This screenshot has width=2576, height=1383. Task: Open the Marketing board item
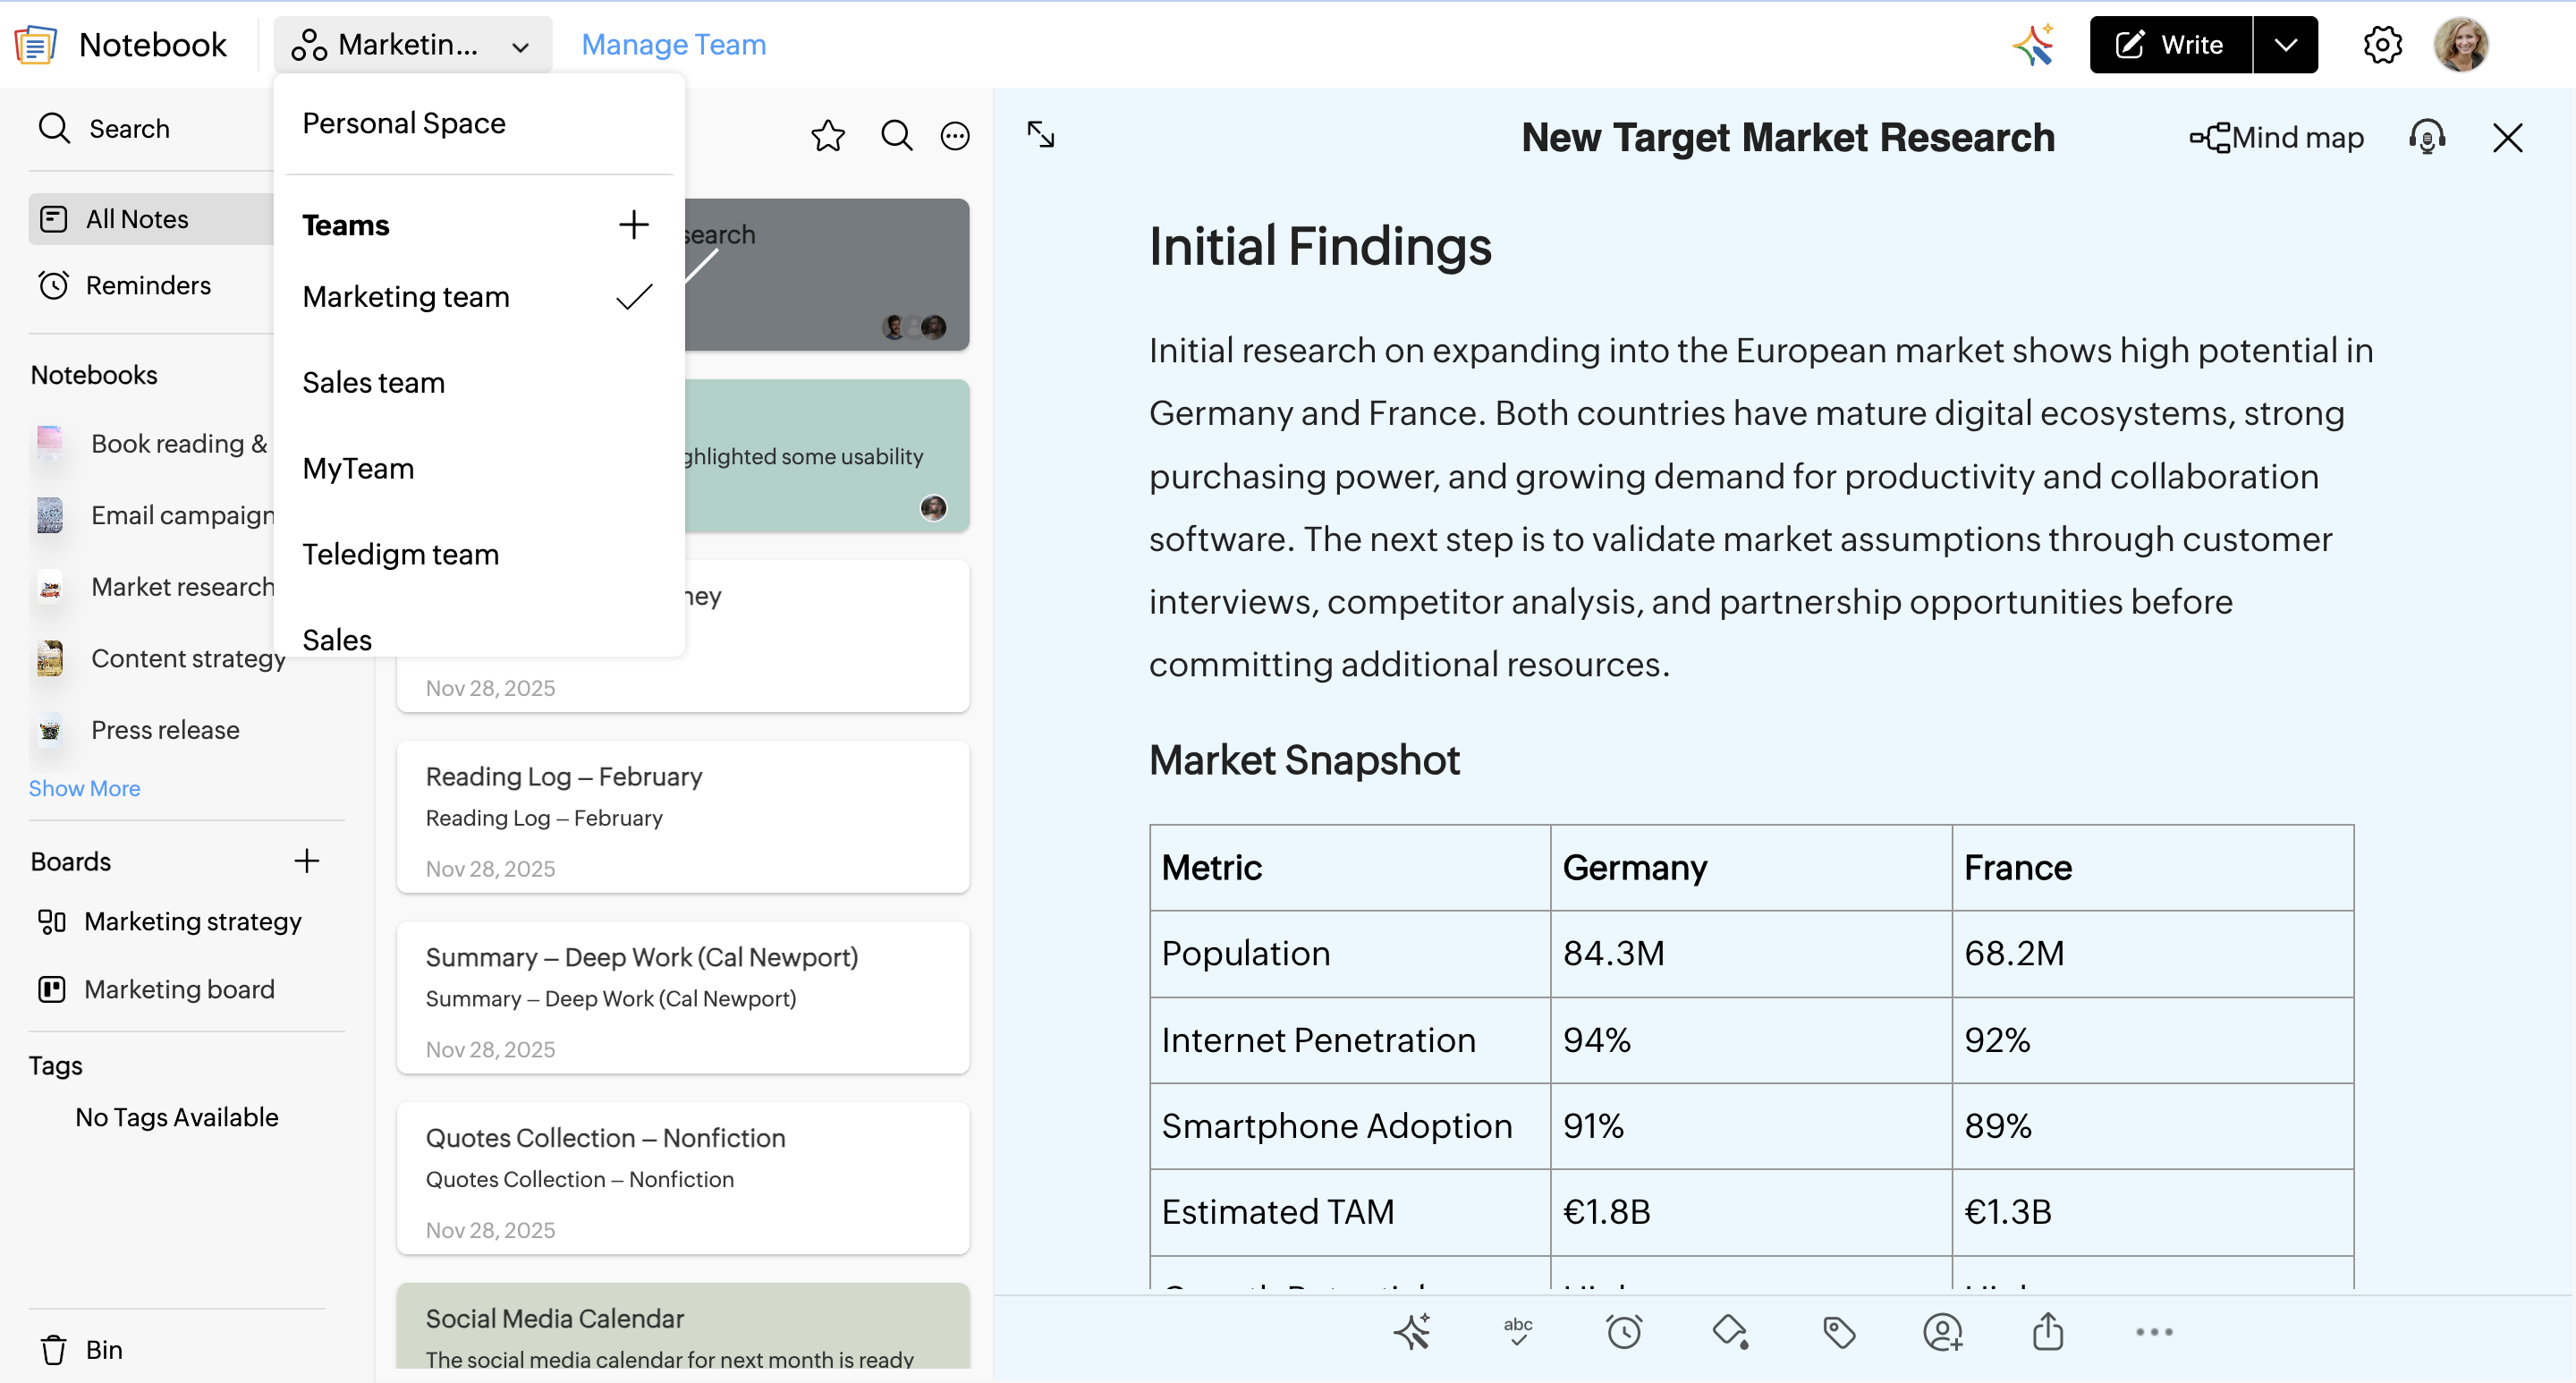point(156,989)
